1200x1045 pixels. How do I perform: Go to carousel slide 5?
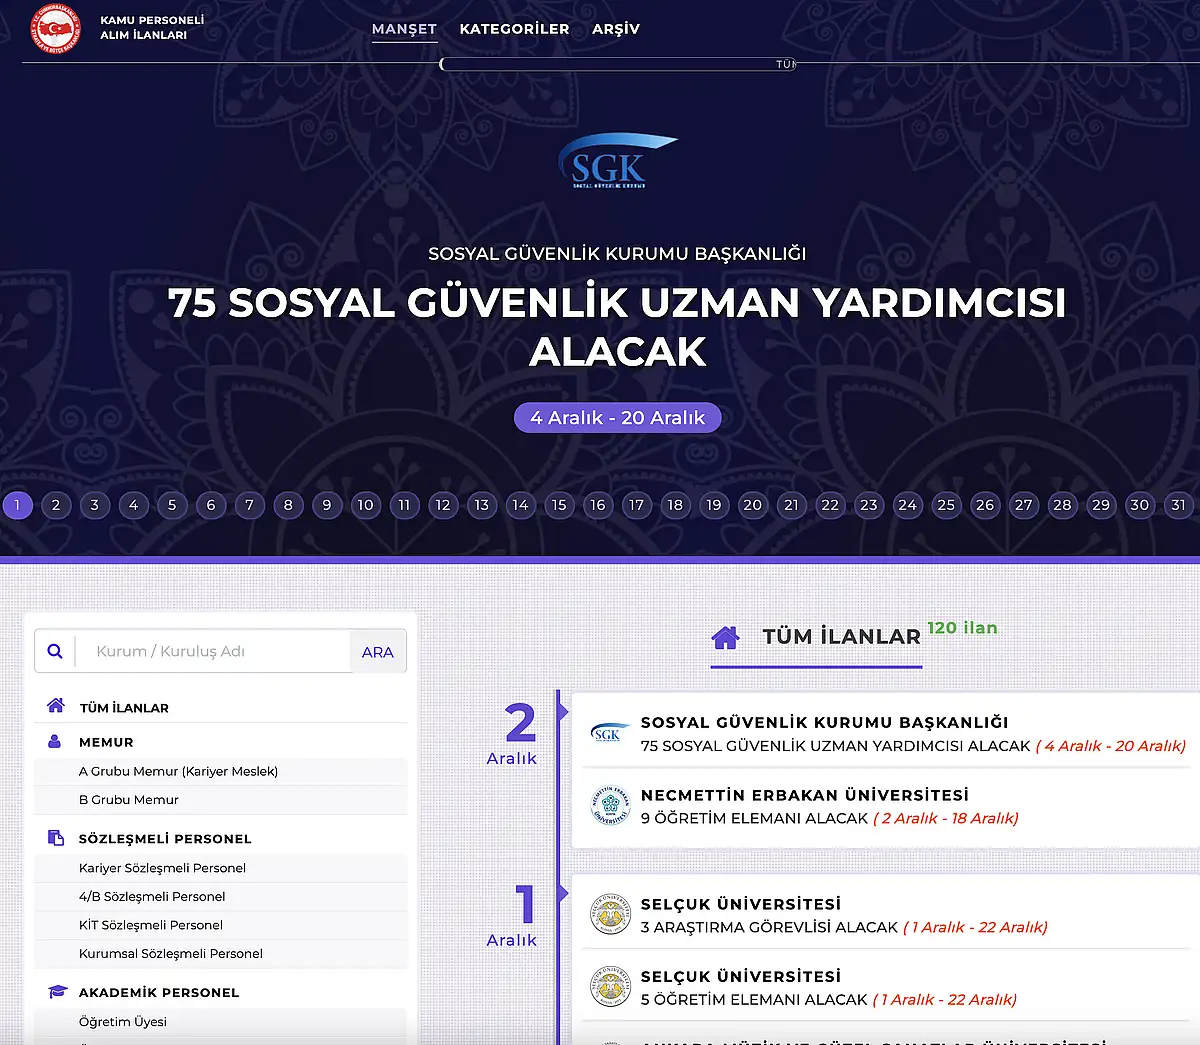click(172, 505)
